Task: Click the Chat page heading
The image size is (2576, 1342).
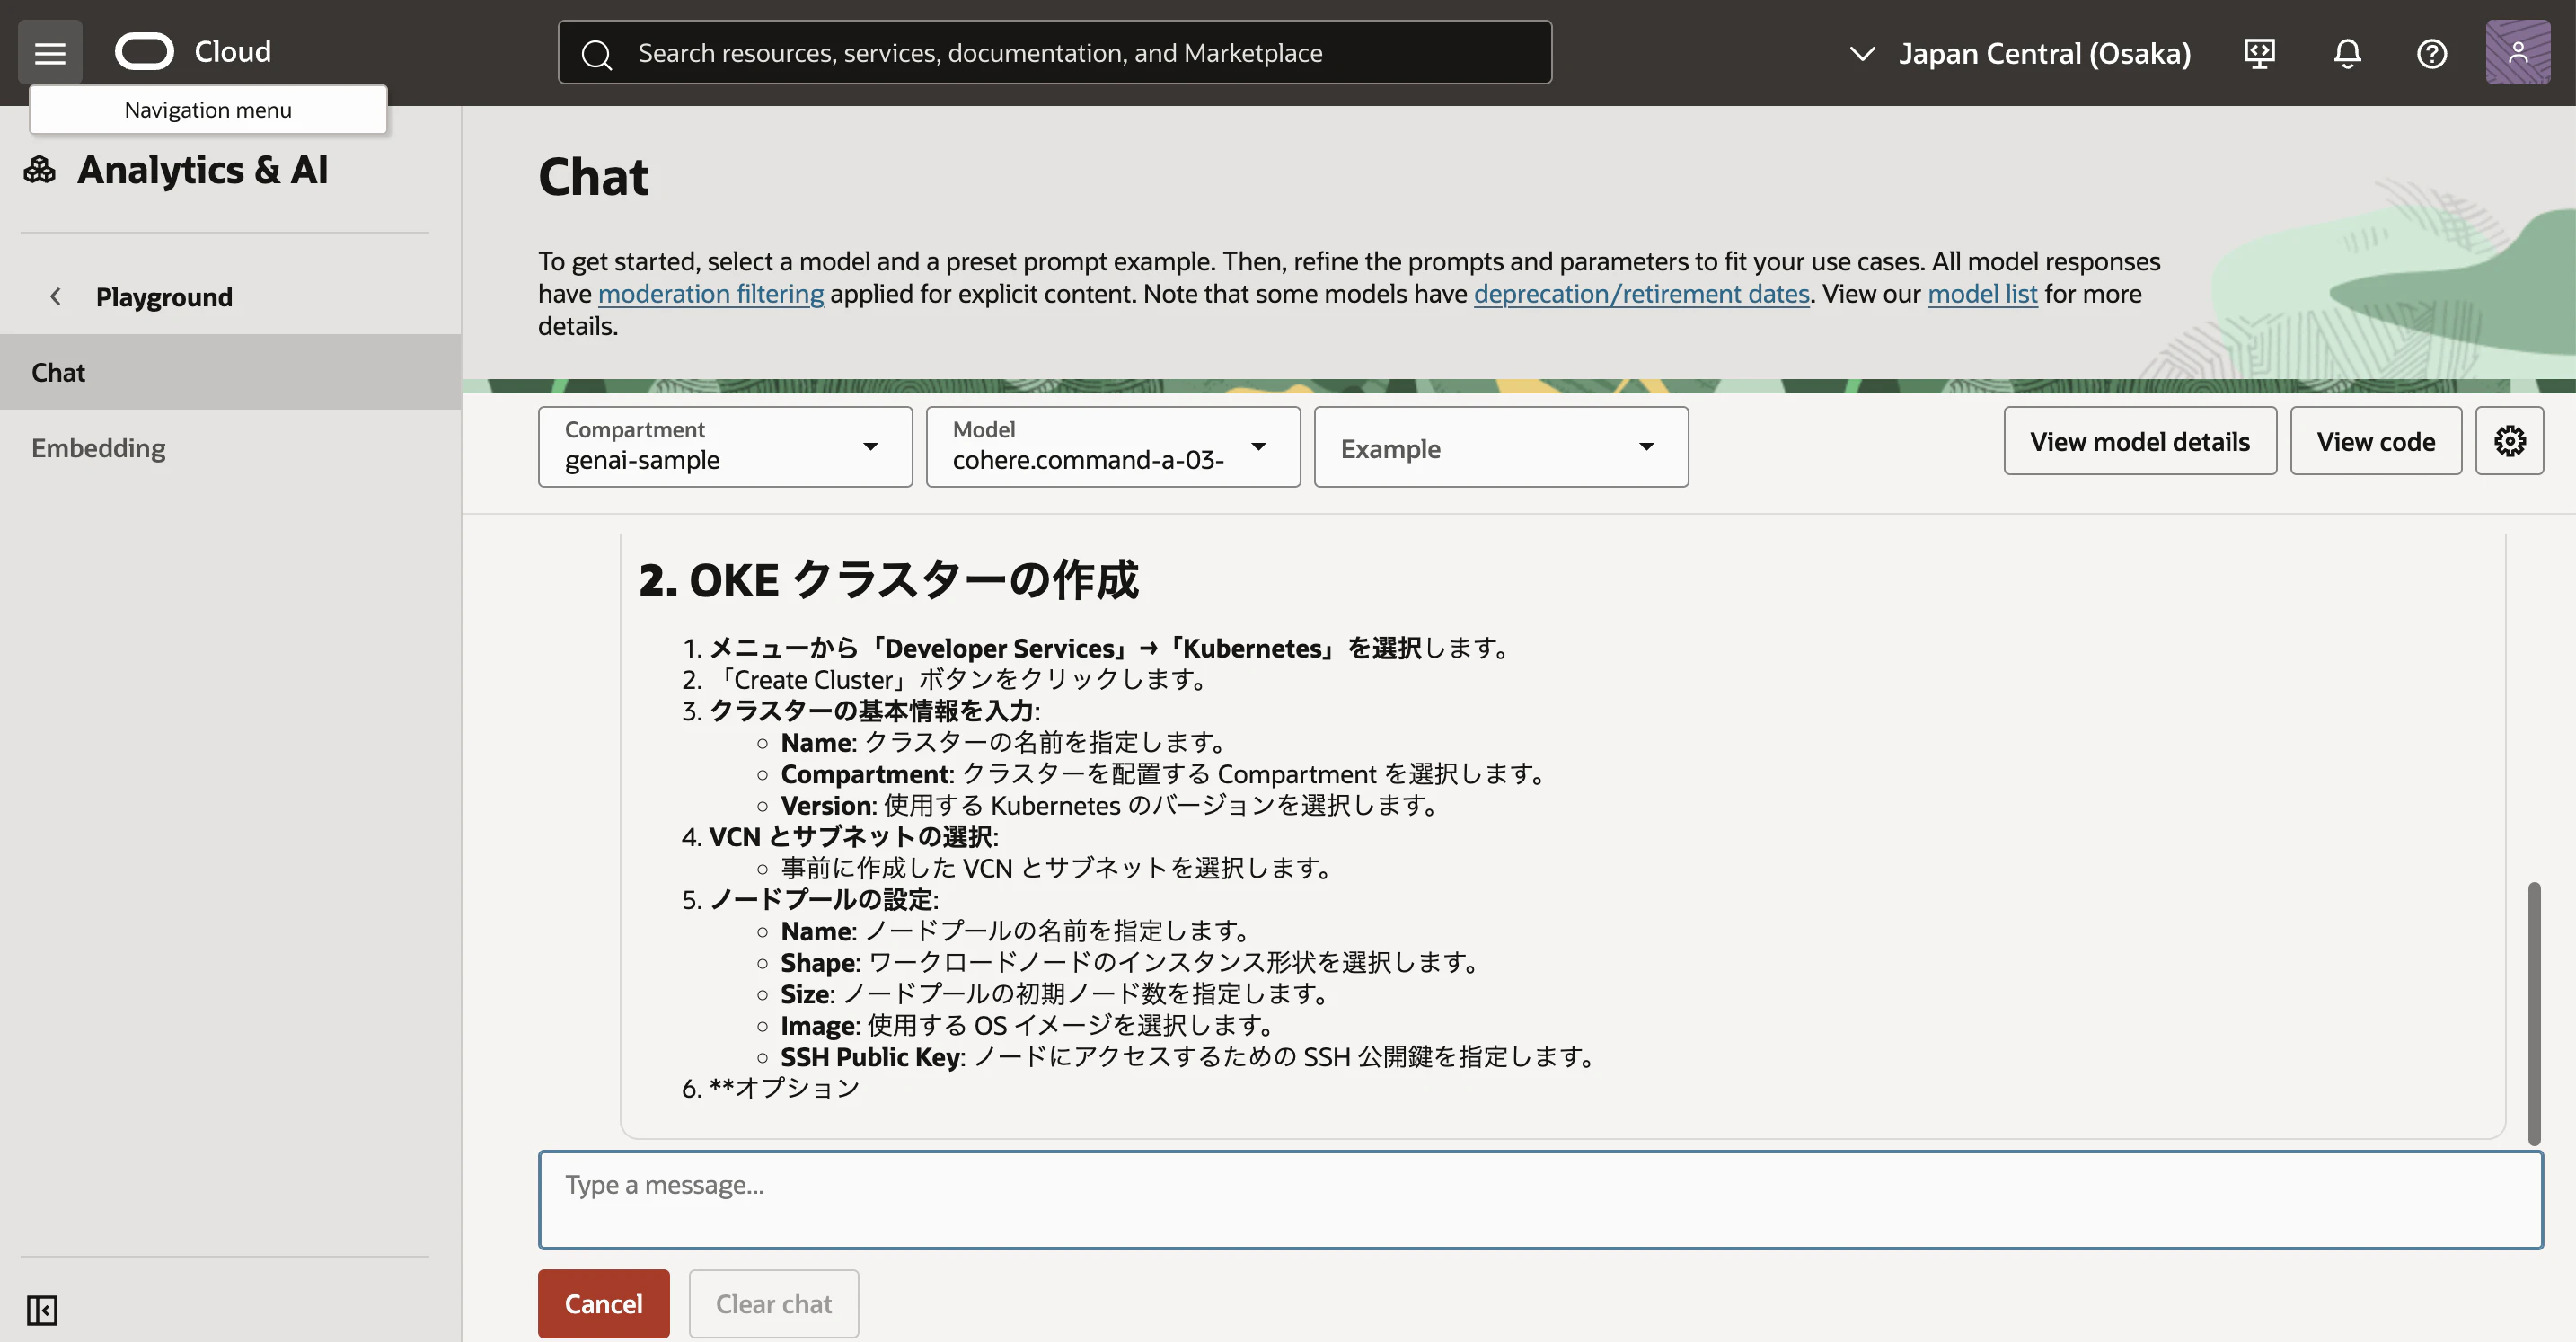Action: click(593, 177)
